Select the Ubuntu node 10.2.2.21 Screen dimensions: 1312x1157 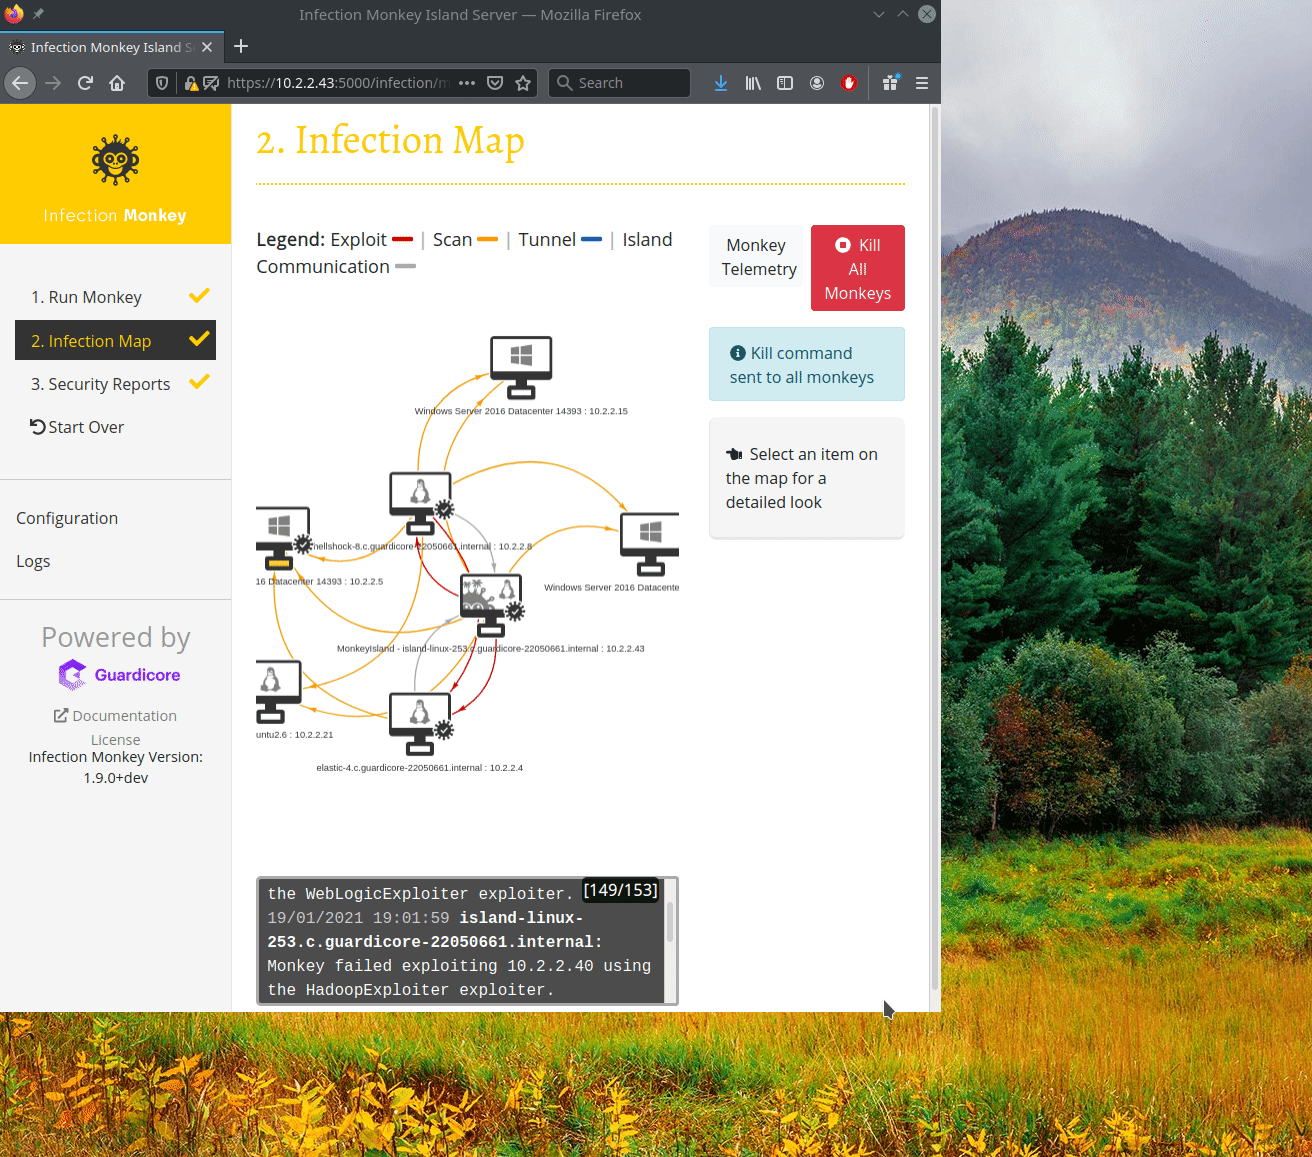click(278, 691)
